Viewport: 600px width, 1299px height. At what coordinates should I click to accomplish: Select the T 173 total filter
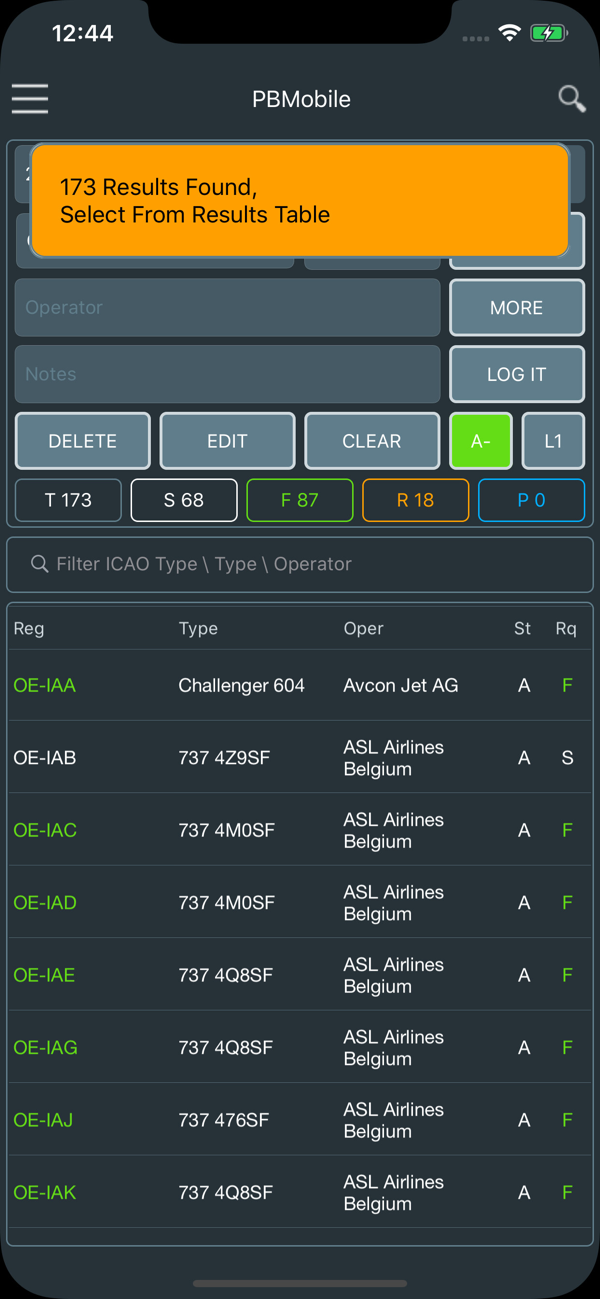(x=68, y=500)
